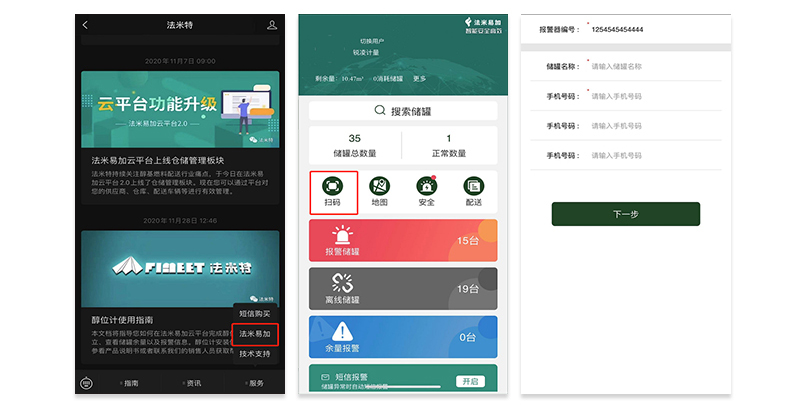Switch to keyboard input icon in bottom bar

(87, 384)
